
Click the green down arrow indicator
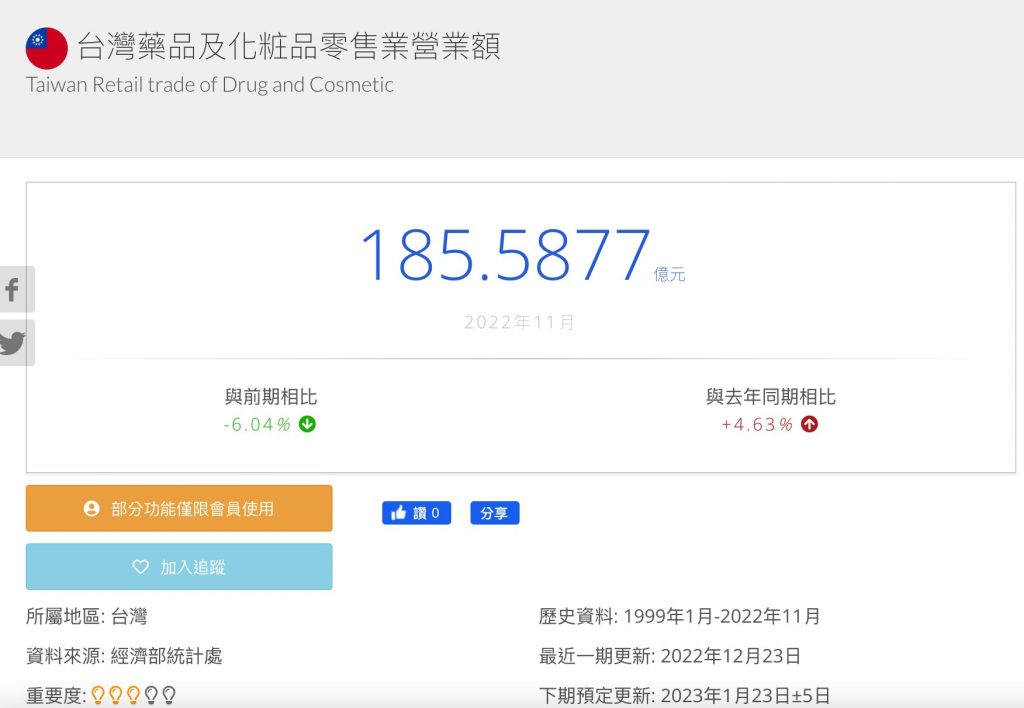[x=307, y=424]
